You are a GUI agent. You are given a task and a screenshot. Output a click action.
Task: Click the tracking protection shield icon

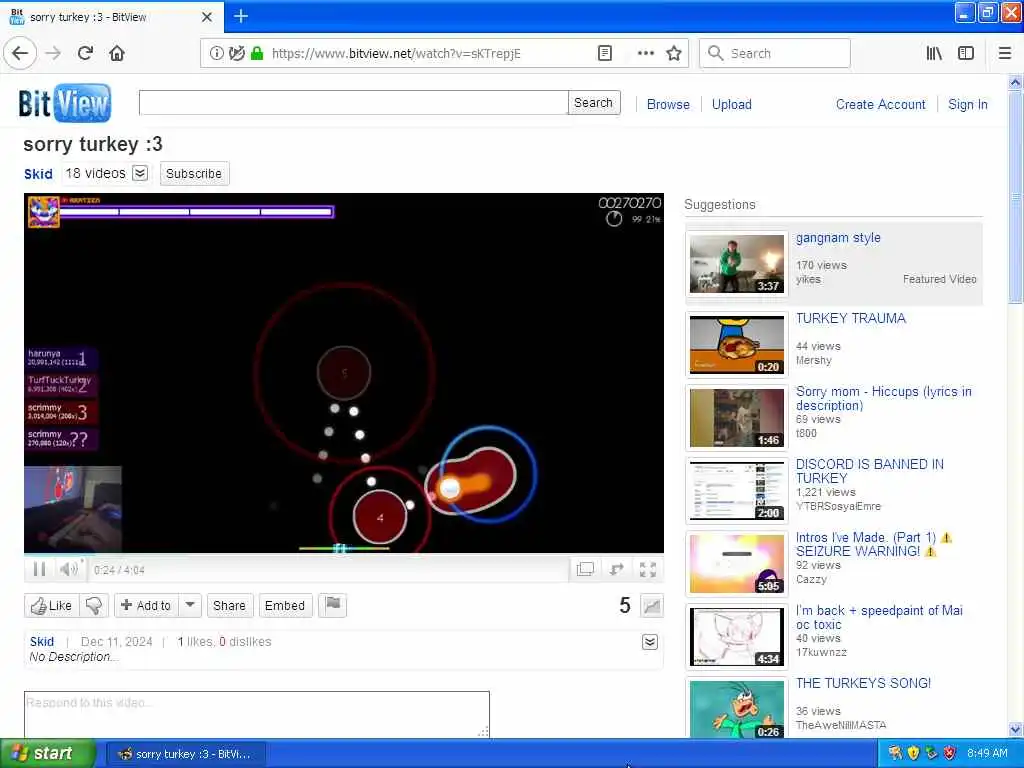[237, 53]
